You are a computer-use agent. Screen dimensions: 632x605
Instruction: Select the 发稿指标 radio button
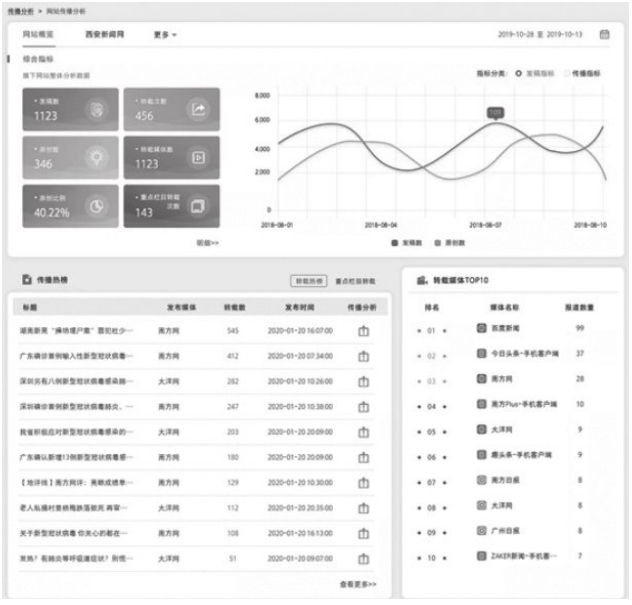[518, 73]
